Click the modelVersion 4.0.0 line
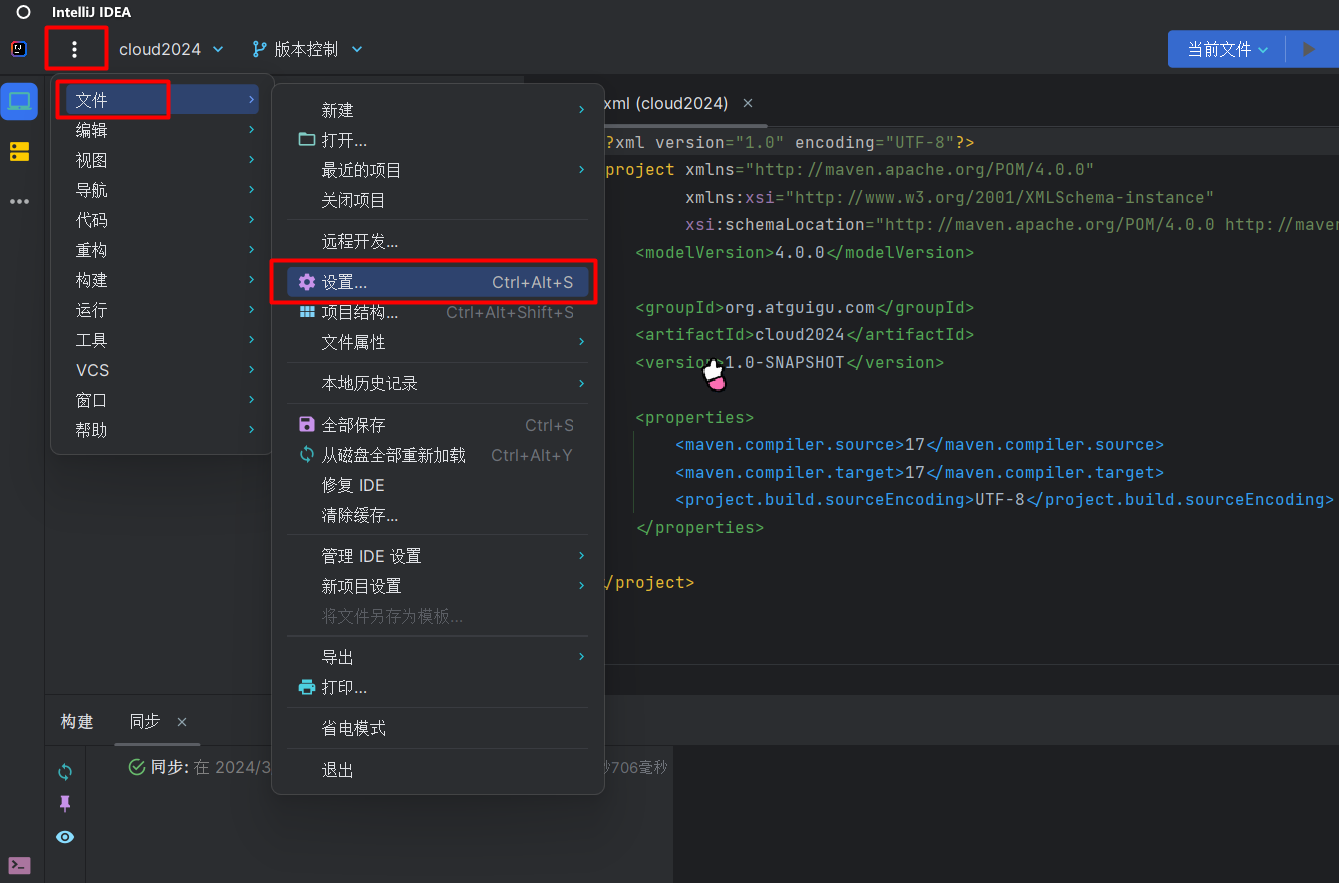 point(804,252)
